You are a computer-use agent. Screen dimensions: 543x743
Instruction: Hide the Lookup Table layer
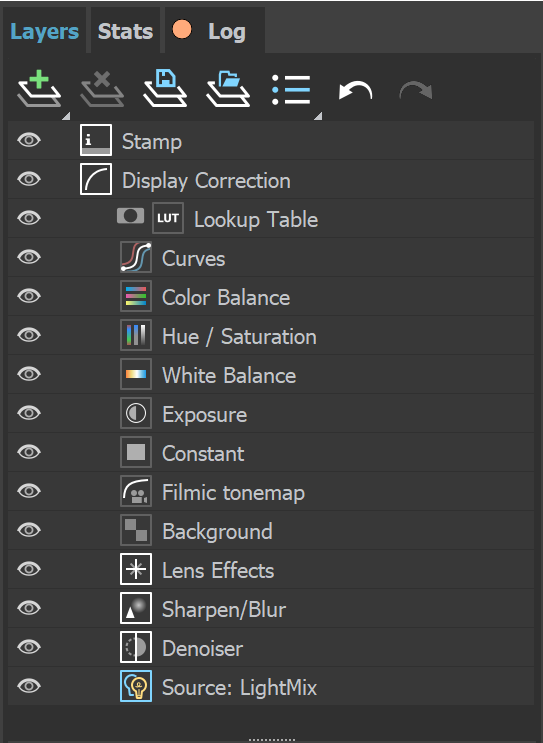[29, 218]
